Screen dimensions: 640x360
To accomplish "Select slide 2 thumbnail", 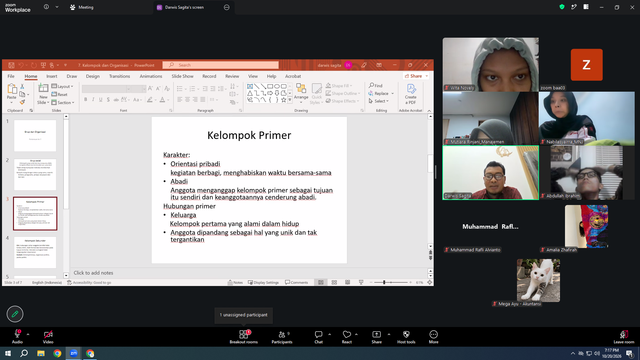I will [35, 175].
